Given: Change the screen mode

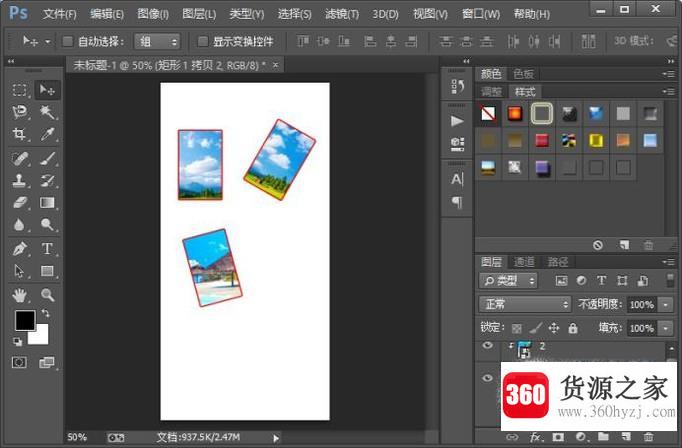Looking at the screenshot, I should [47, 362].
